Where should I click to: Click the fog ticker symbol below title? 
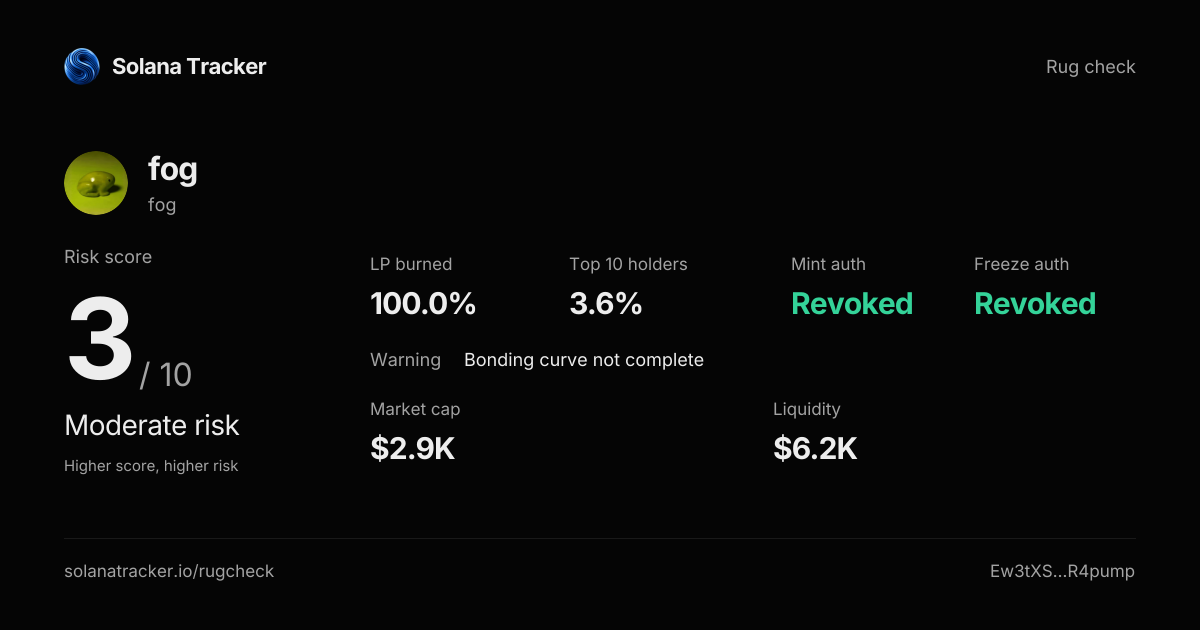click(162, 205)
